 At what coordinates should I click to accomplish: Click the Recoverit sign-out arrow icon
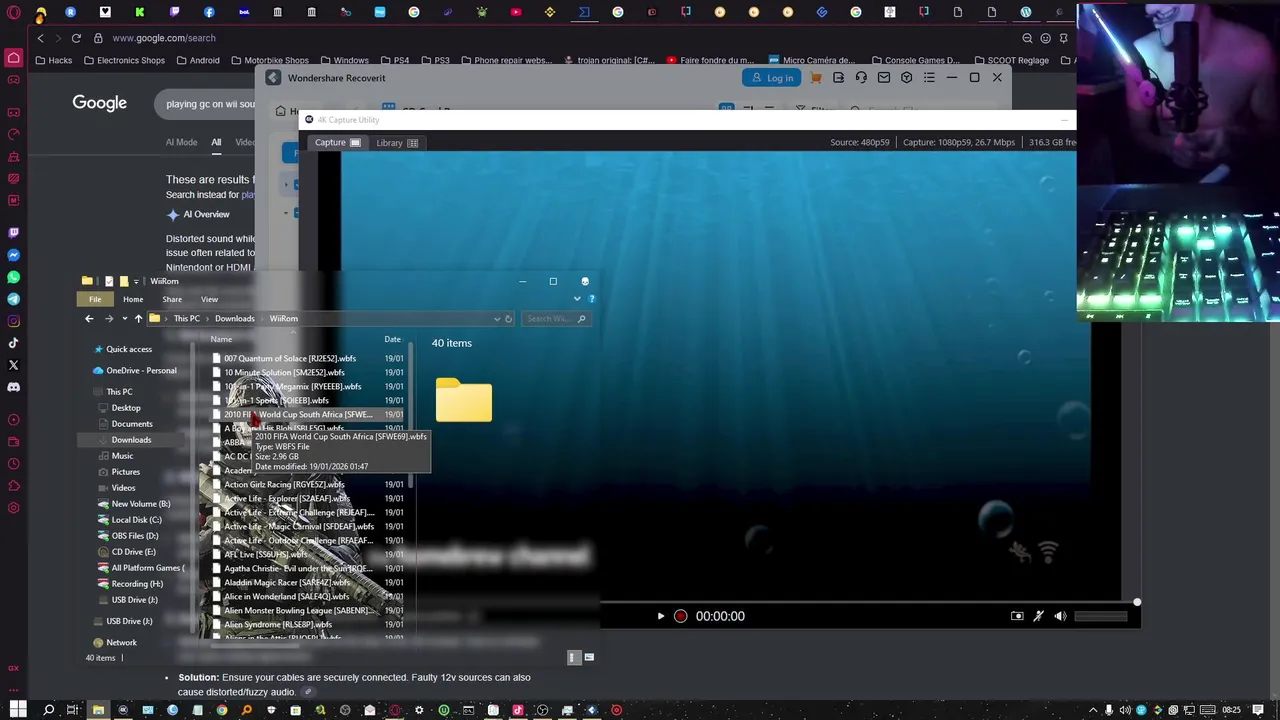point(838,78)
